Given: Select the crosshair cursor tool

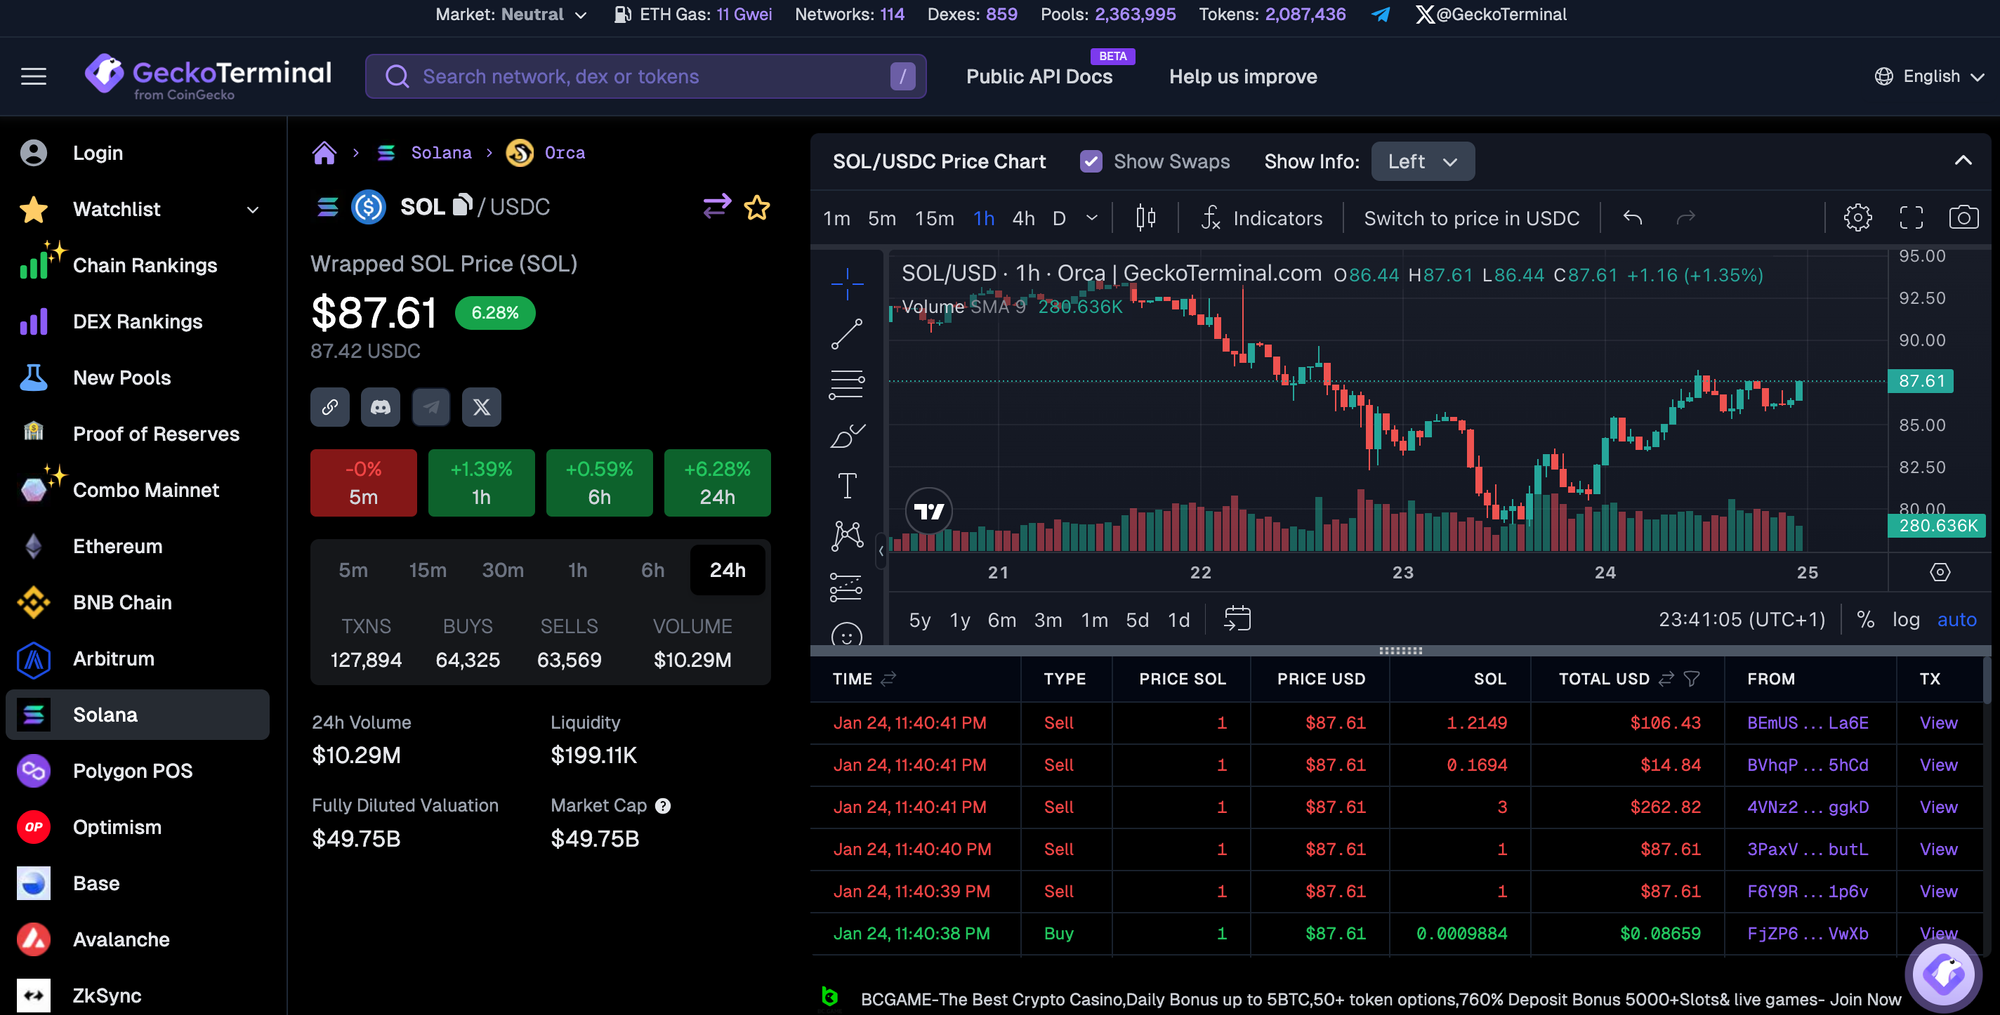Looking at the screenshot, I should pos(847,283).
